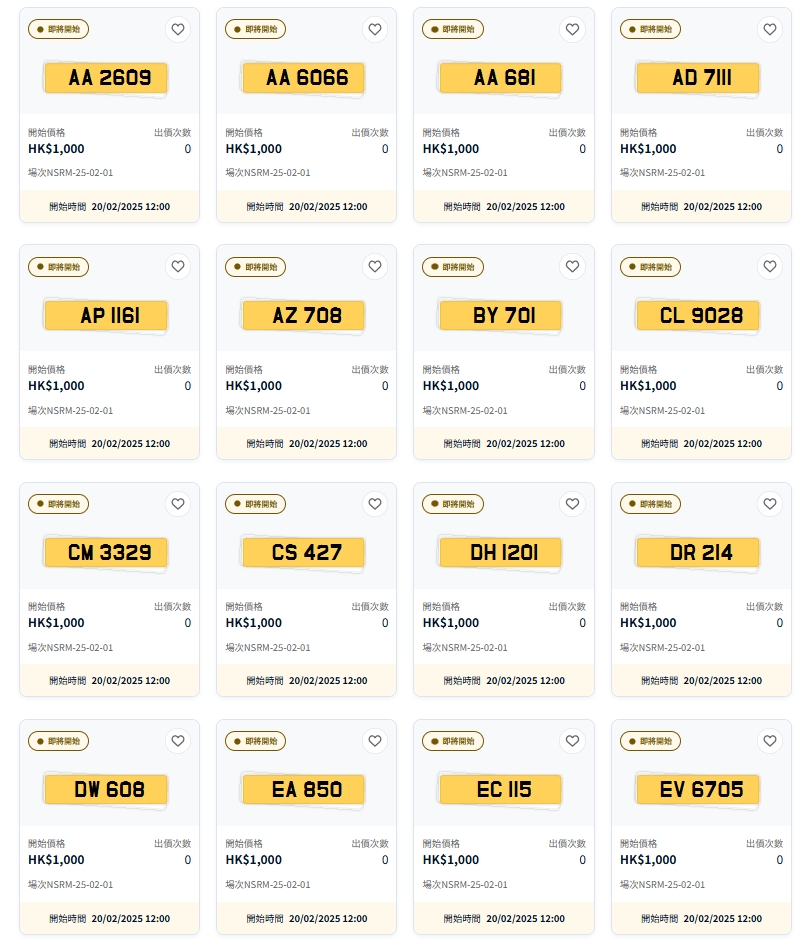The image size is (804, 942).
Task: Toggle the heart on AZ 708 card
Action: click(375, 267)
